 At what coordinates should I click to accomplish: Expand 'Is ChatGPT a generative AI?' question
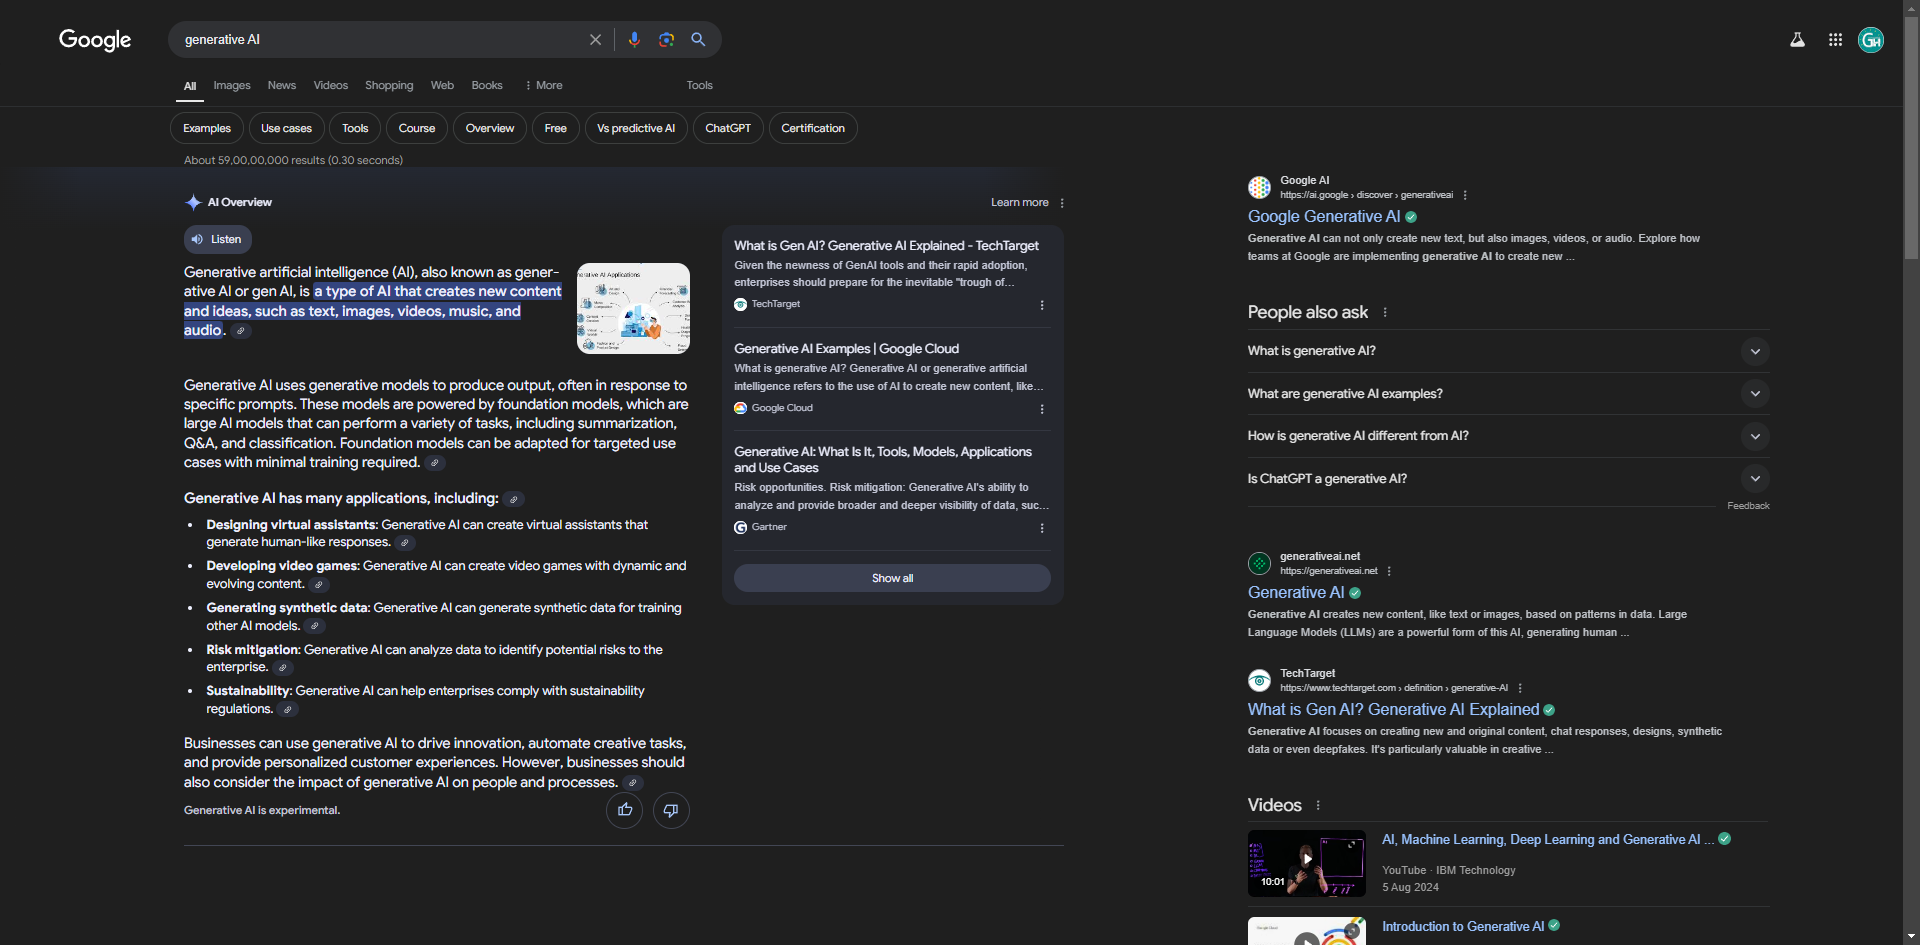tap(1508, 478)
